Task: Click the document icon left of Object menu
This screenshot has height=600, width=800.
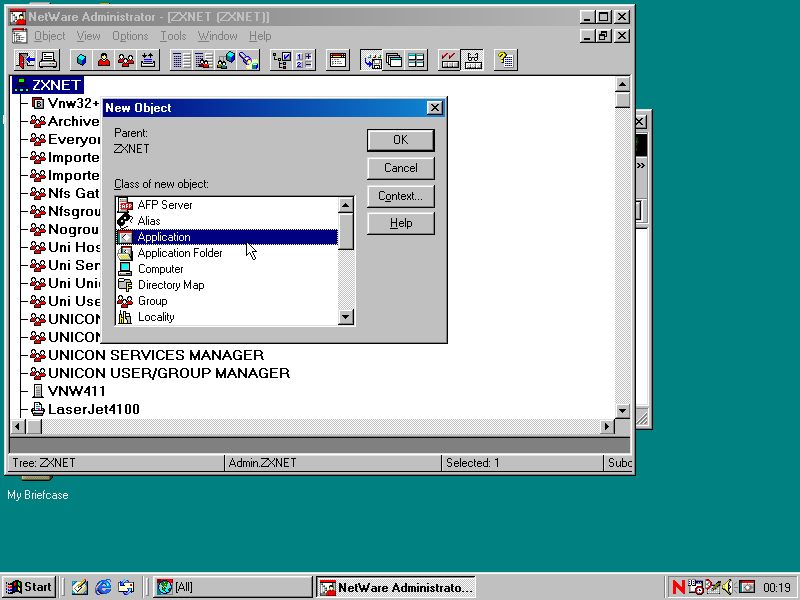Action: 19,36
